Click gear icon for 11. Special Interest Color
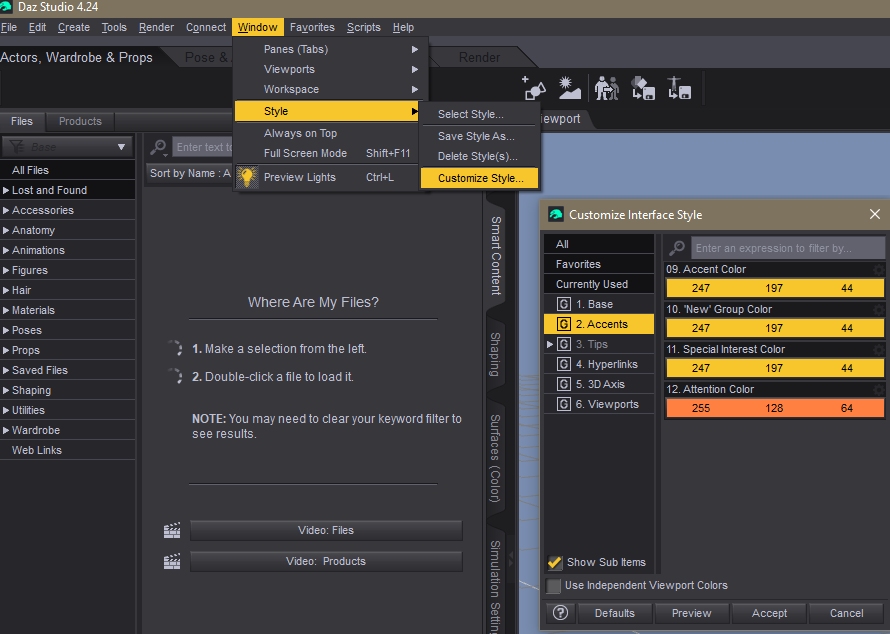 (878, 349)
